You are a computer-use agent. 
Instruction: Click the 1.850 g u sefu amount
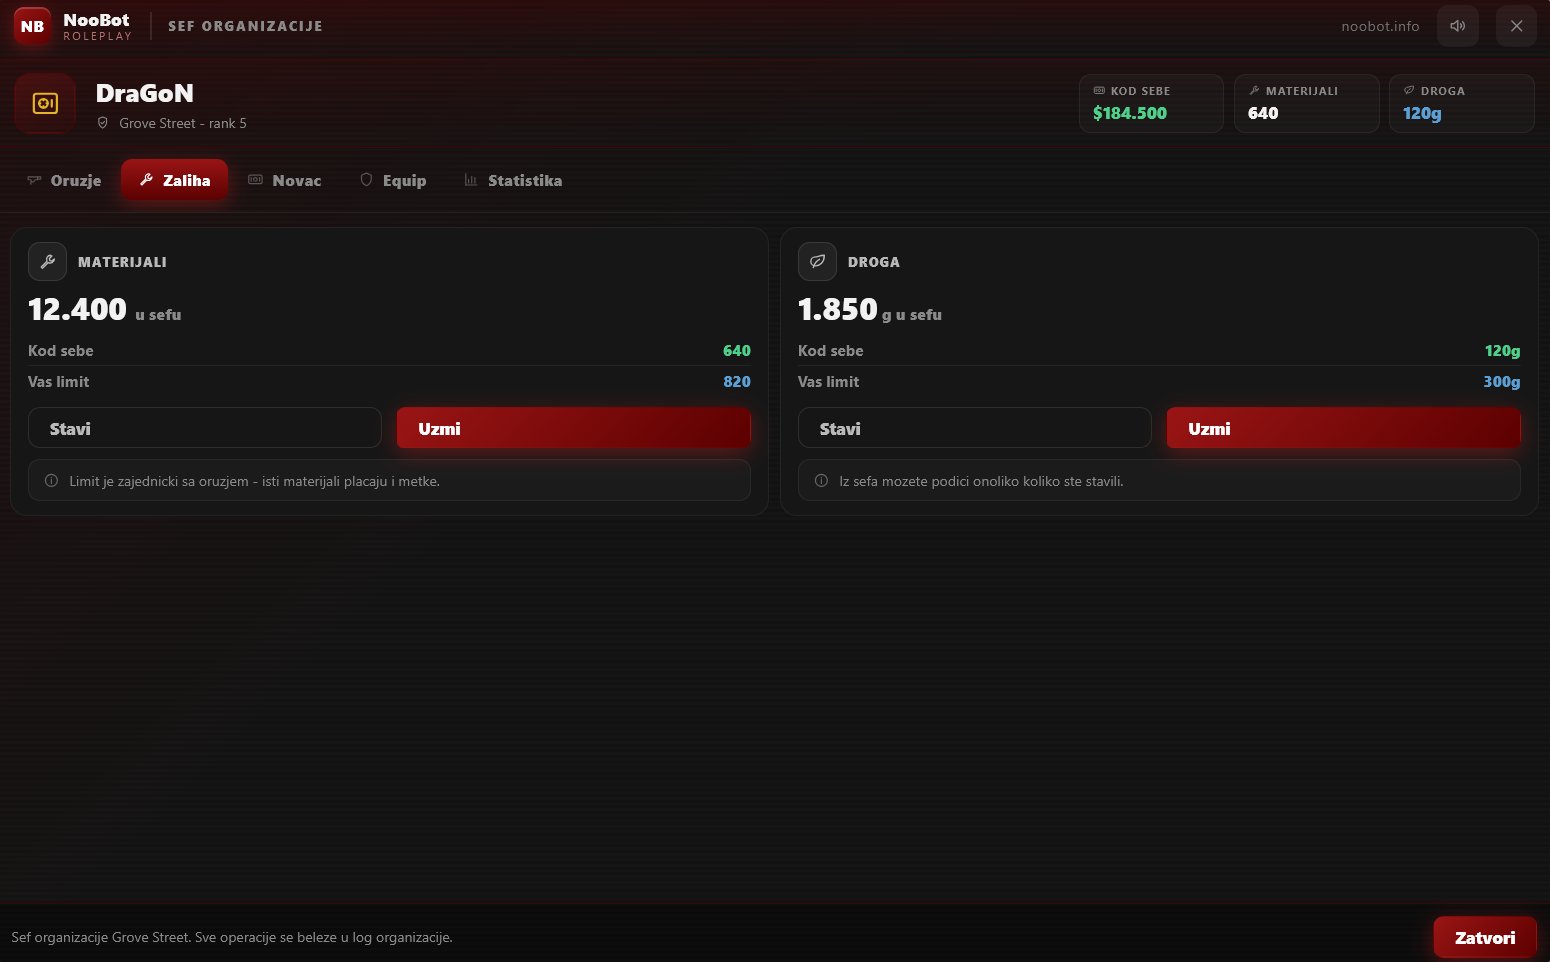point(870,310)
